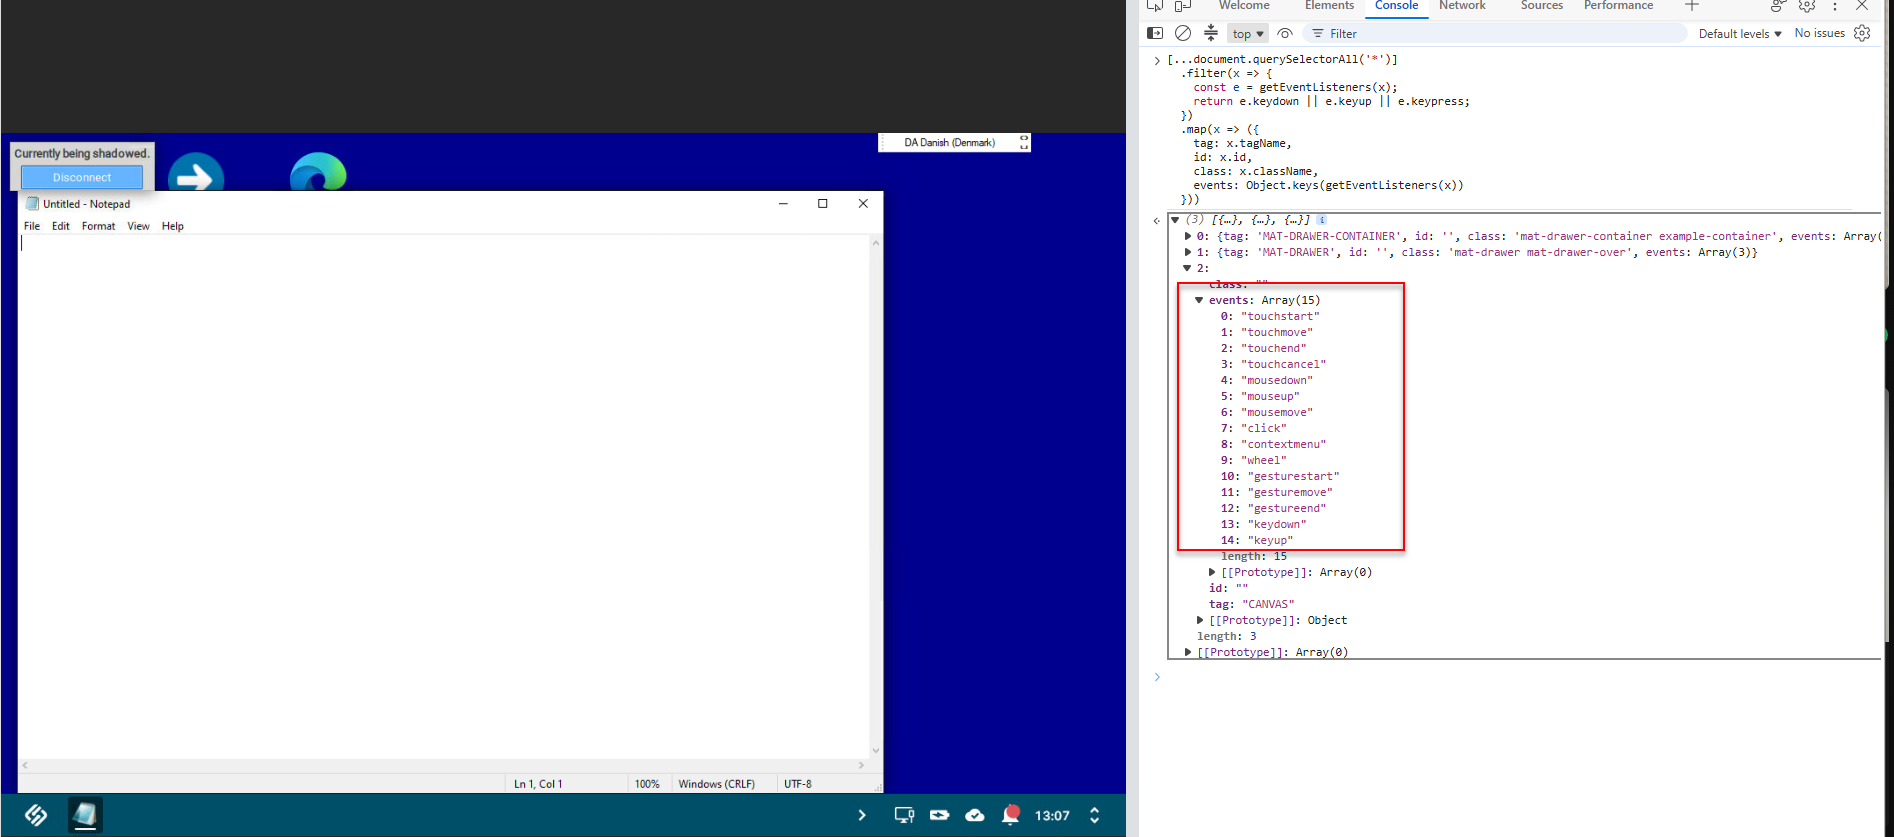Click the blue arrow desktop icon
This screenshot has width=1894, height=837.
[x=196, y=172]
